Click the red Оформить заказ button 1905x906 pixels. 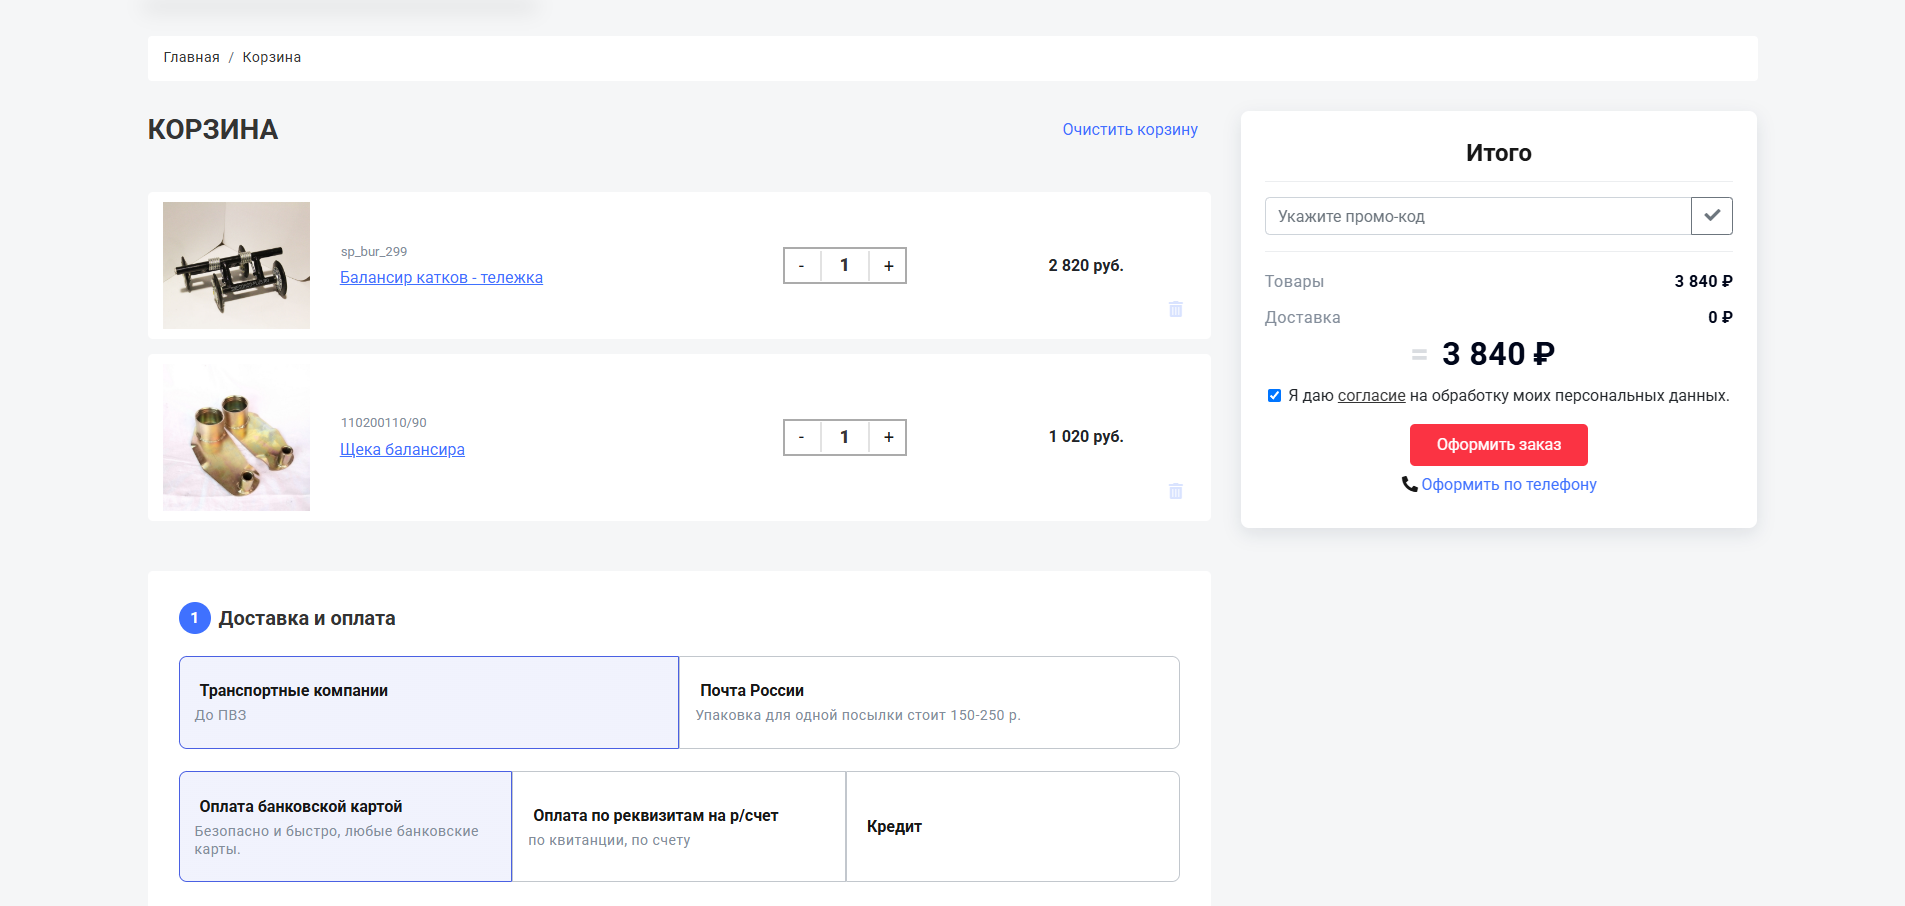point(1498,445)
